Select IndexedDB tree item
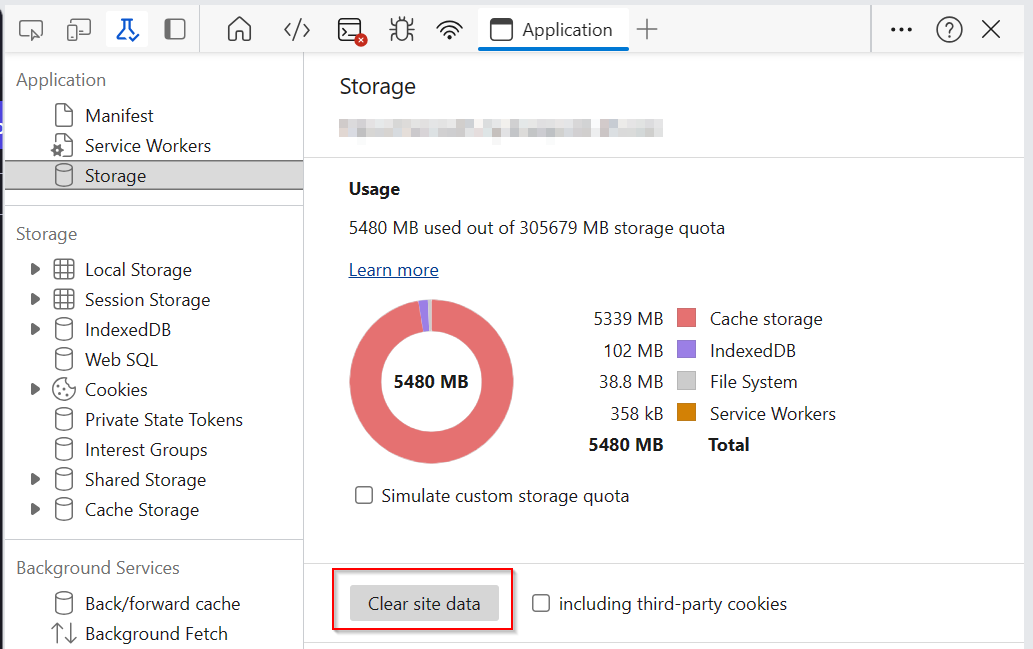 click(x=128, y=329)
